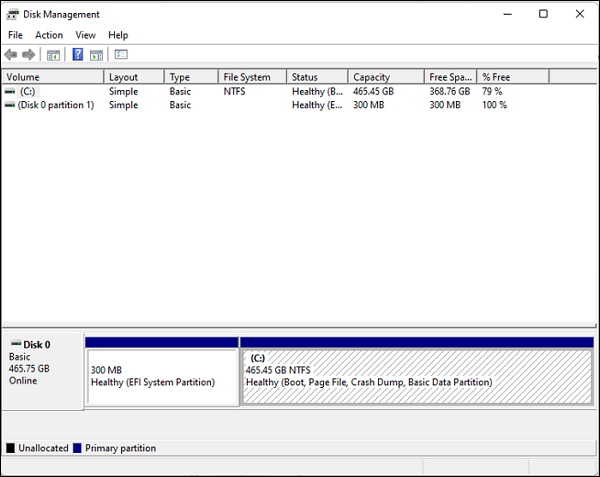The image size is (600, 477).
Task: Click the blue Help question mark icon
Action: click(x=78, y=54)
